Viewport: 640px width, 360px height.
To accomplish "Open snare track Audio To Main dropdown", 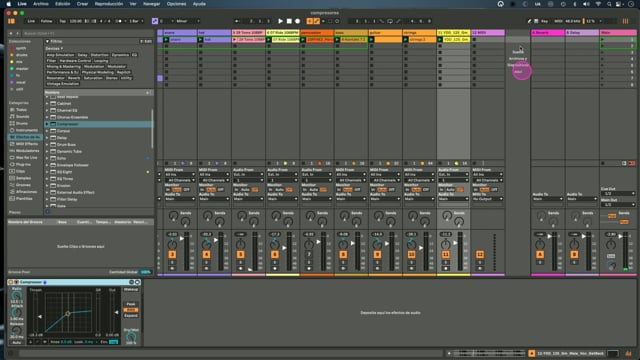I will 180,199.
